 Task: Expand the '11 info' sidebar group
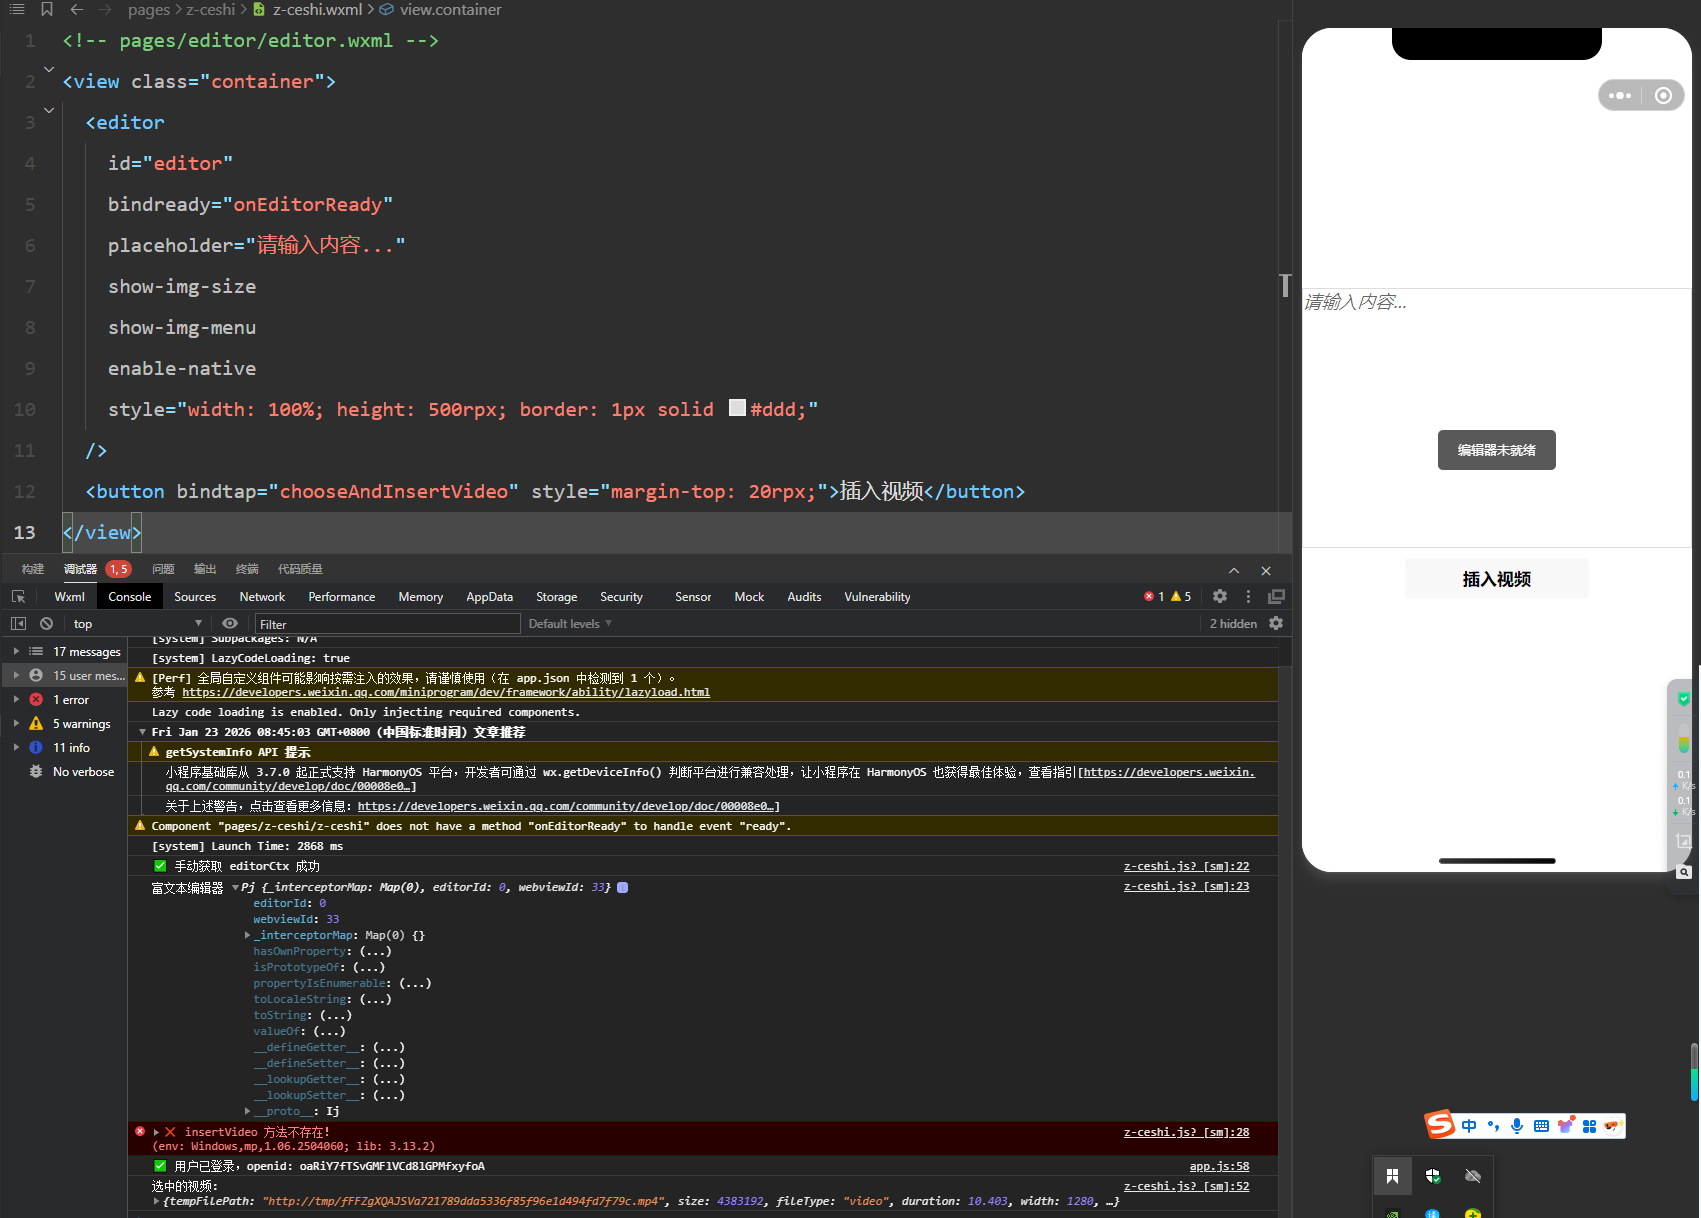[x=16, y=747]
